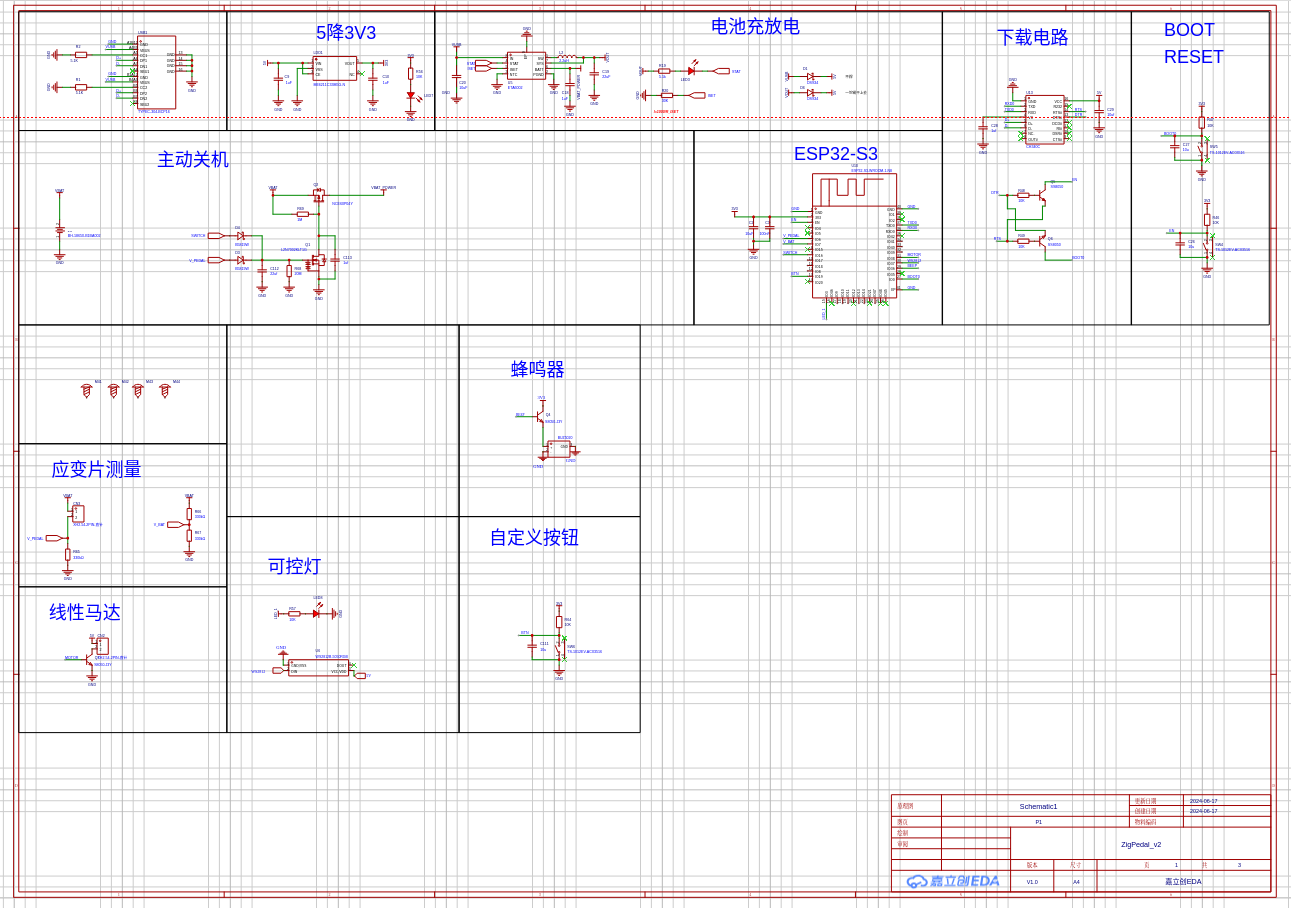Click the L2 inductor in charger circuit
The image size is (1291, 908).
(566, 57)
